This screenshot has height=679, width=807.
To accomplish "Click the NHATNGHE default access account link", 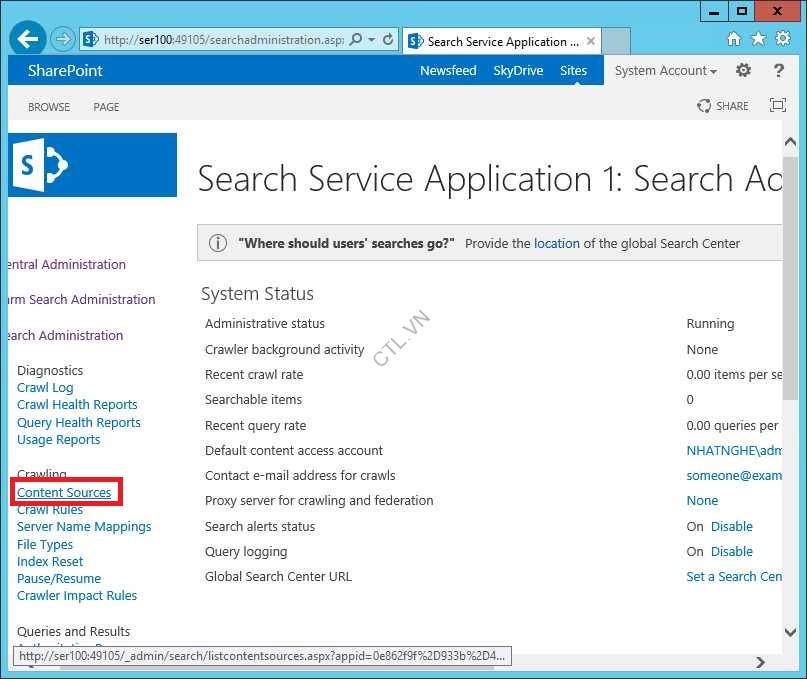I will (734, 450).
